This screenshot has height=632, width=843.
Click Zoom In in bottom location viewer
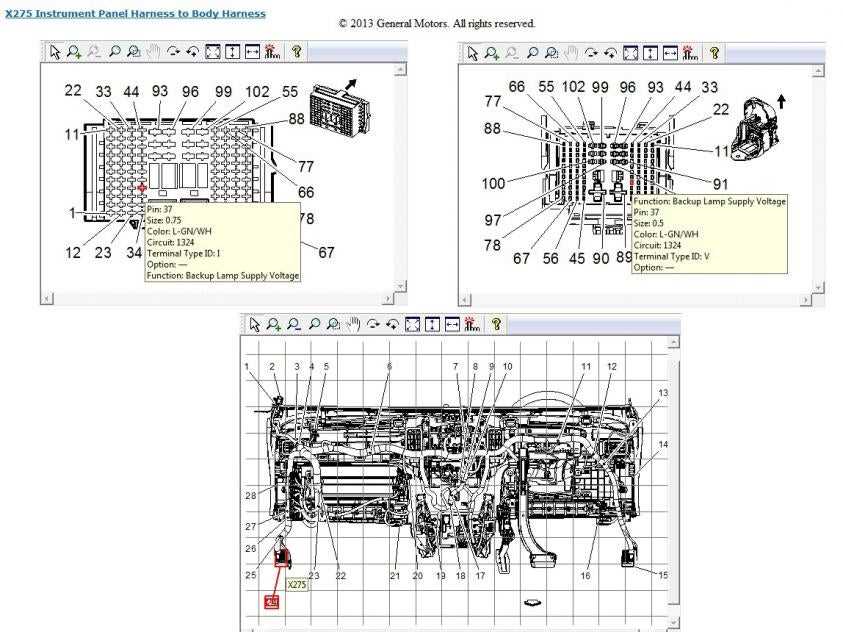[x=274, y=325]
